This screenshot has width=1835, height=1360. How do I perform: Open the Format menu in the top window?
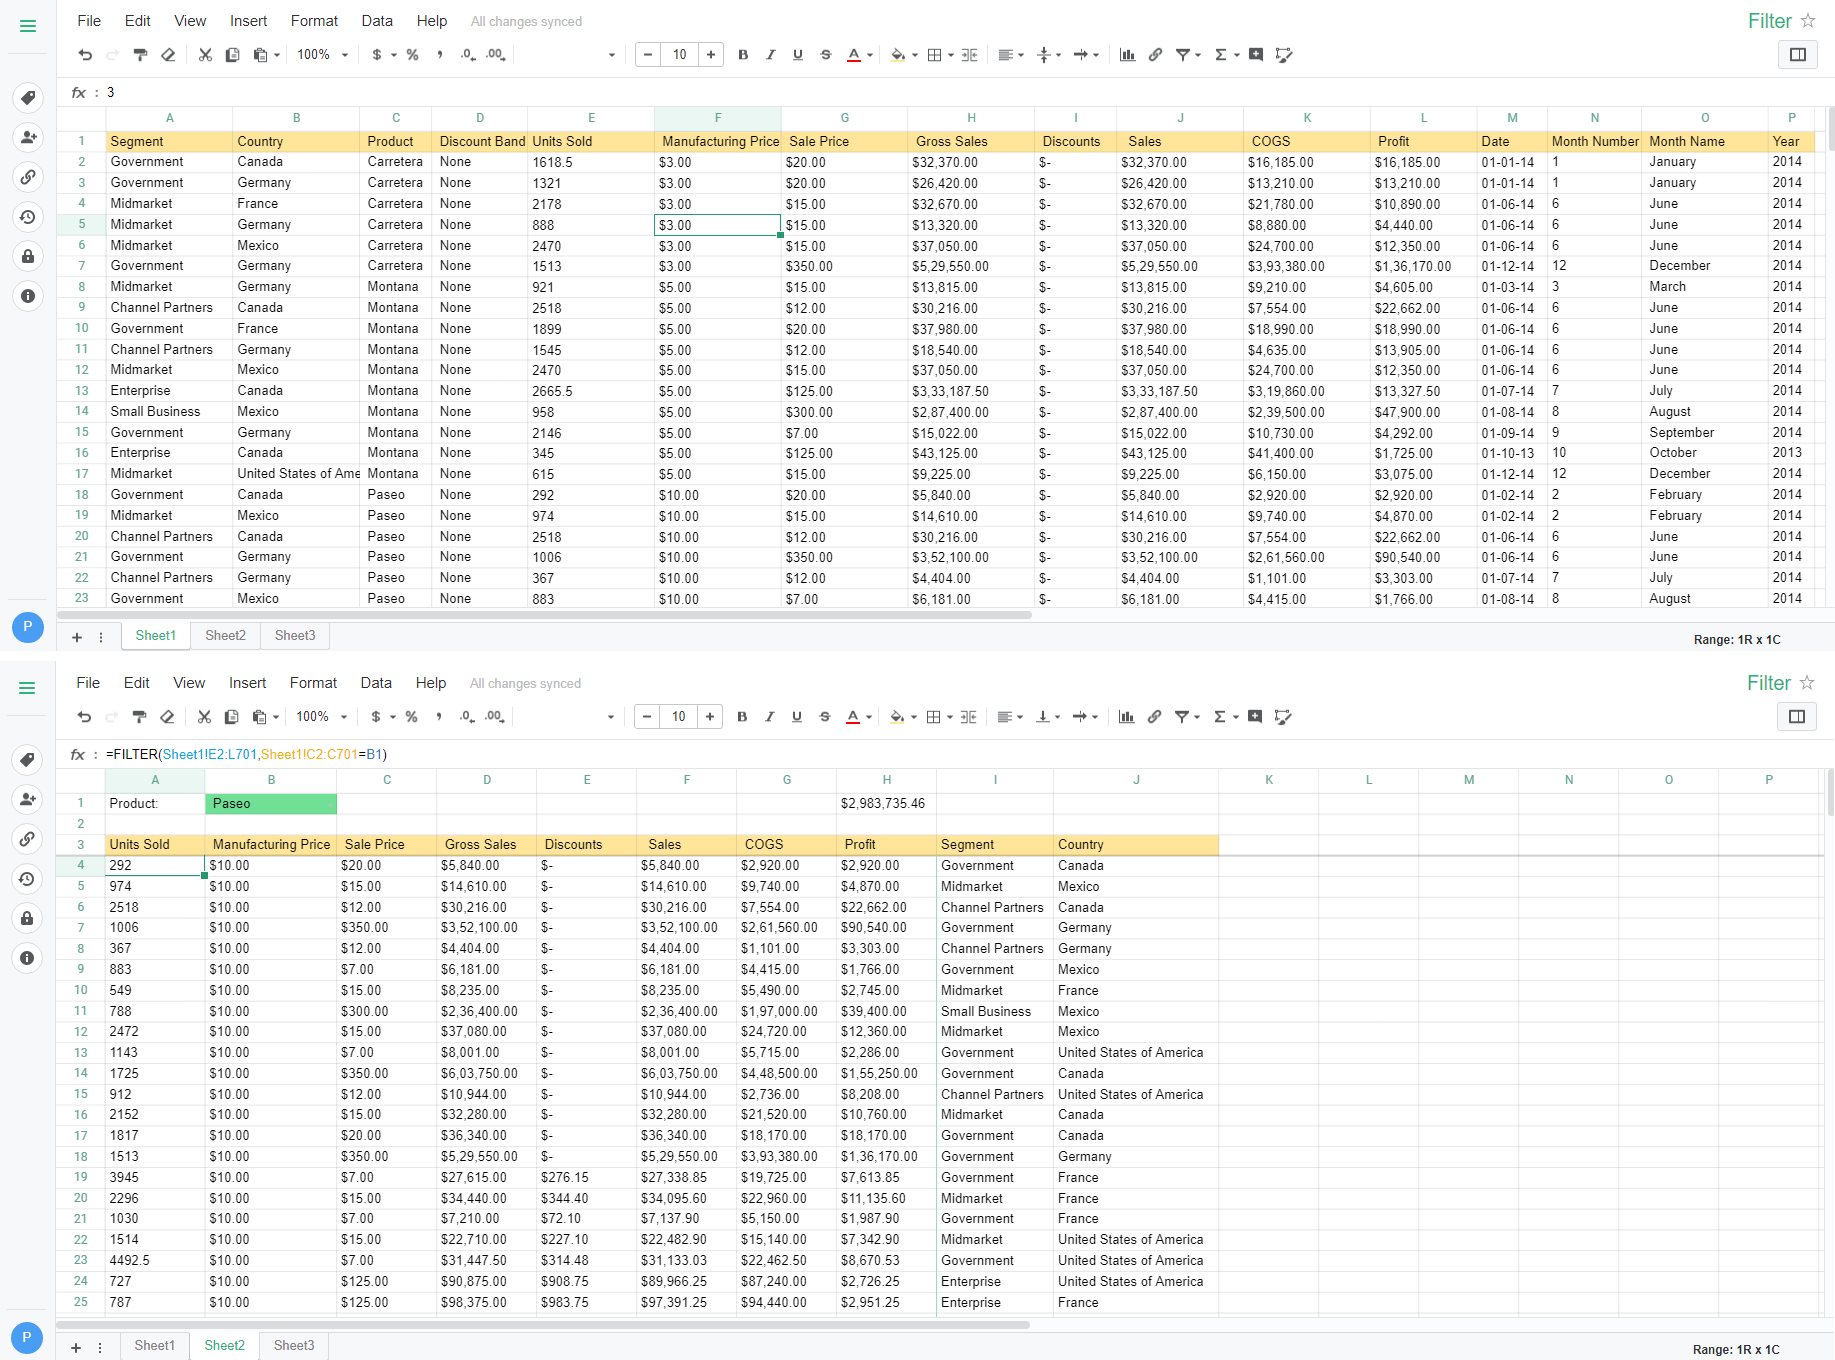click(314, 21)
